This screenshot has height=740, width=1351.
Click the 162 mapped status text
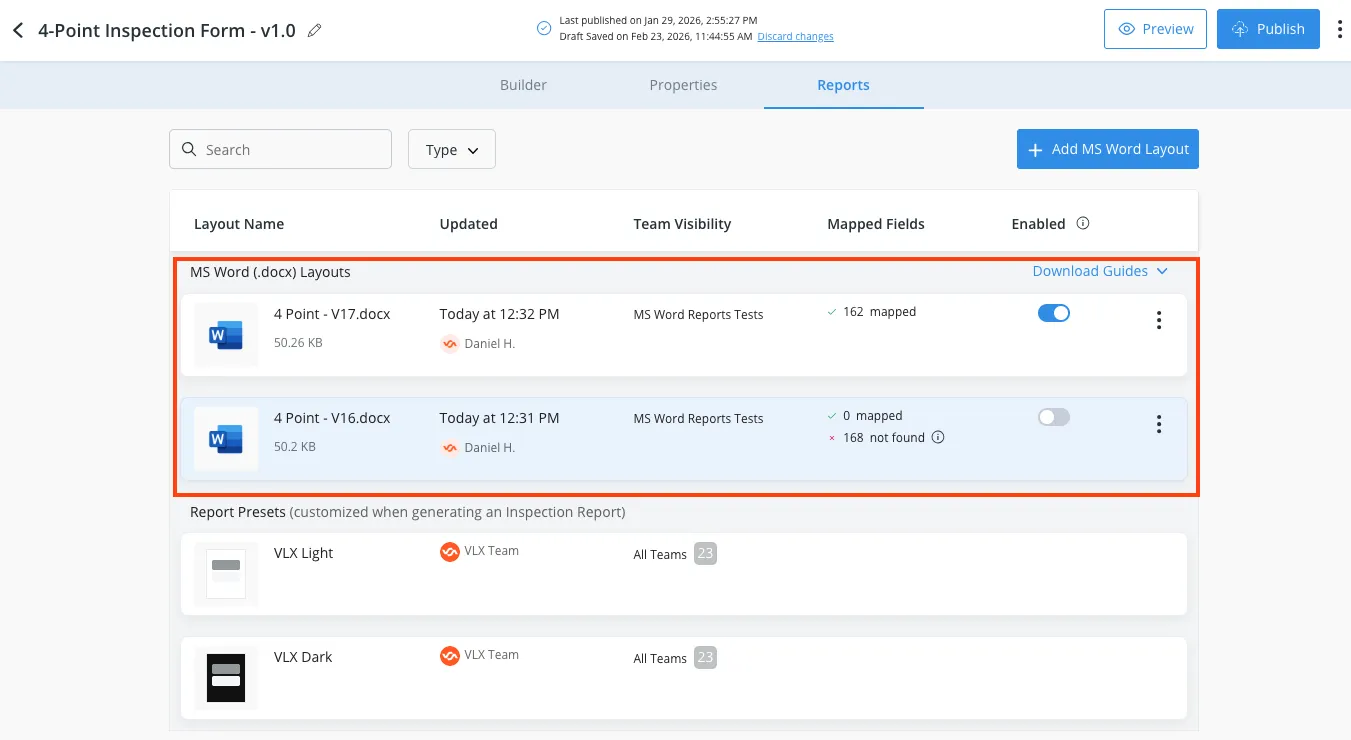click(879, 312)
